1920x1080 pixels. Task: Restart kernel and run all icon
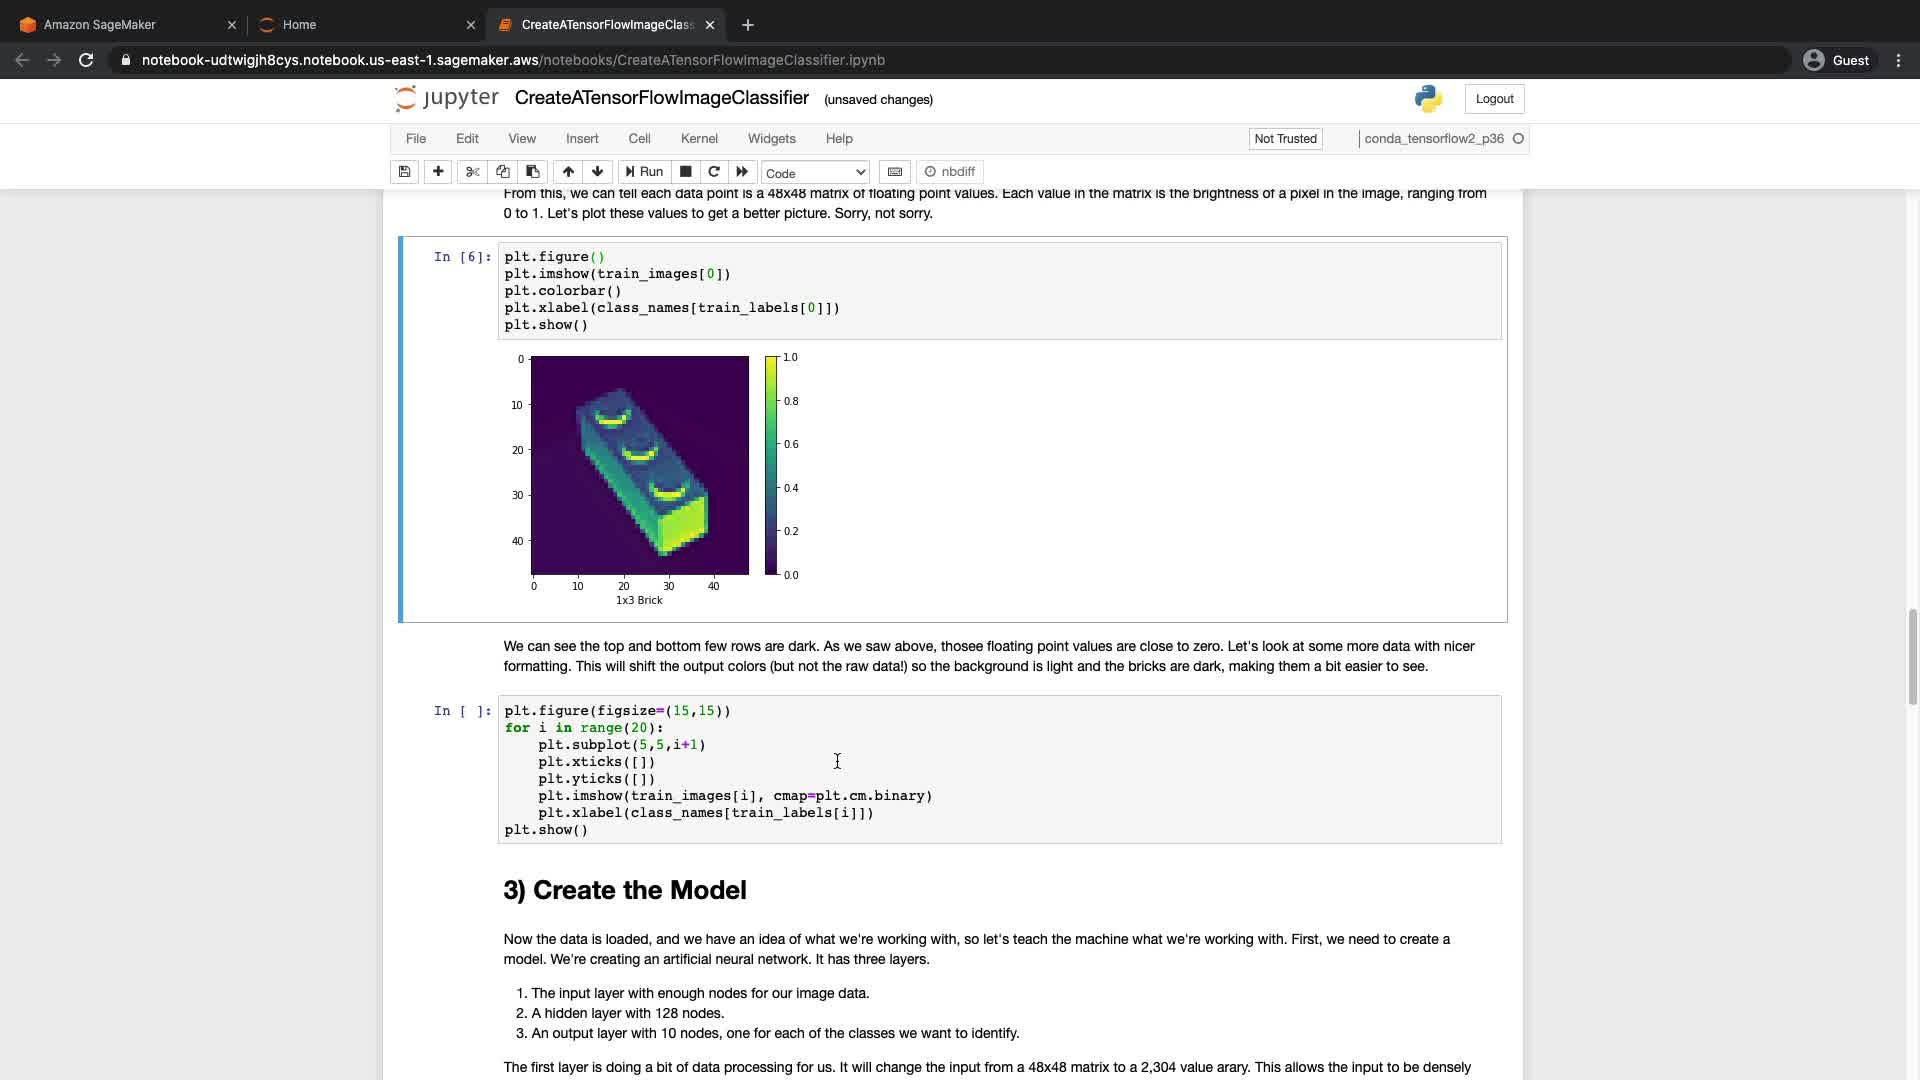click(742, 172)
